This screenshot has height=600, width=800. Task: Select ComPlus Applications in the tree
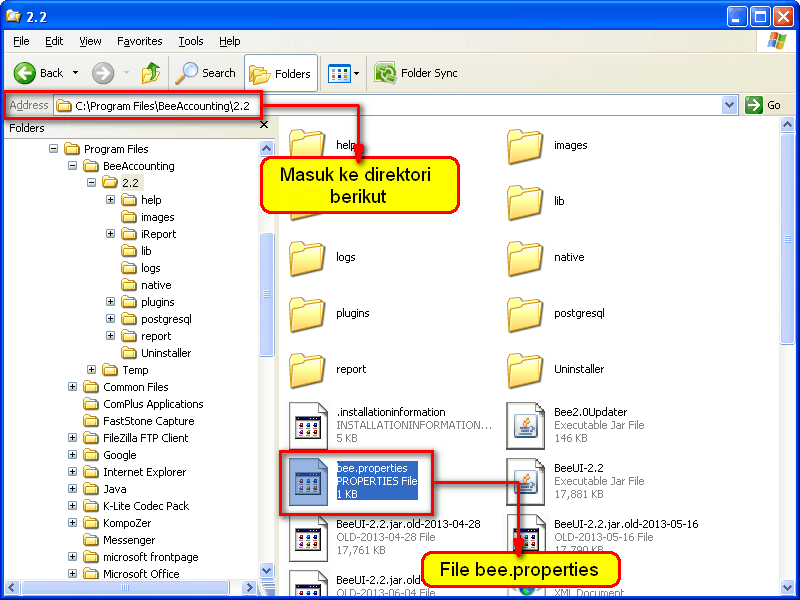(143, 404)
